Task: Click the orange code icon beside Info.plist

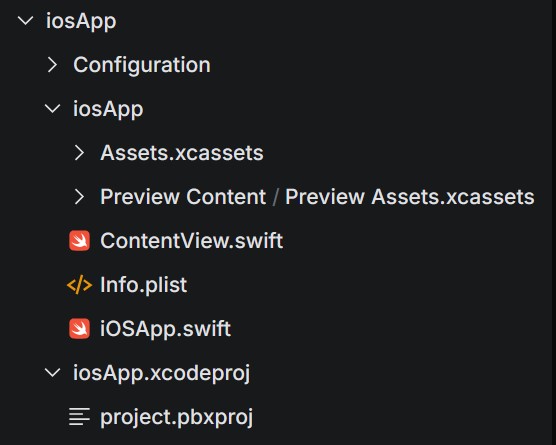Action: click(x=79, y=285)
